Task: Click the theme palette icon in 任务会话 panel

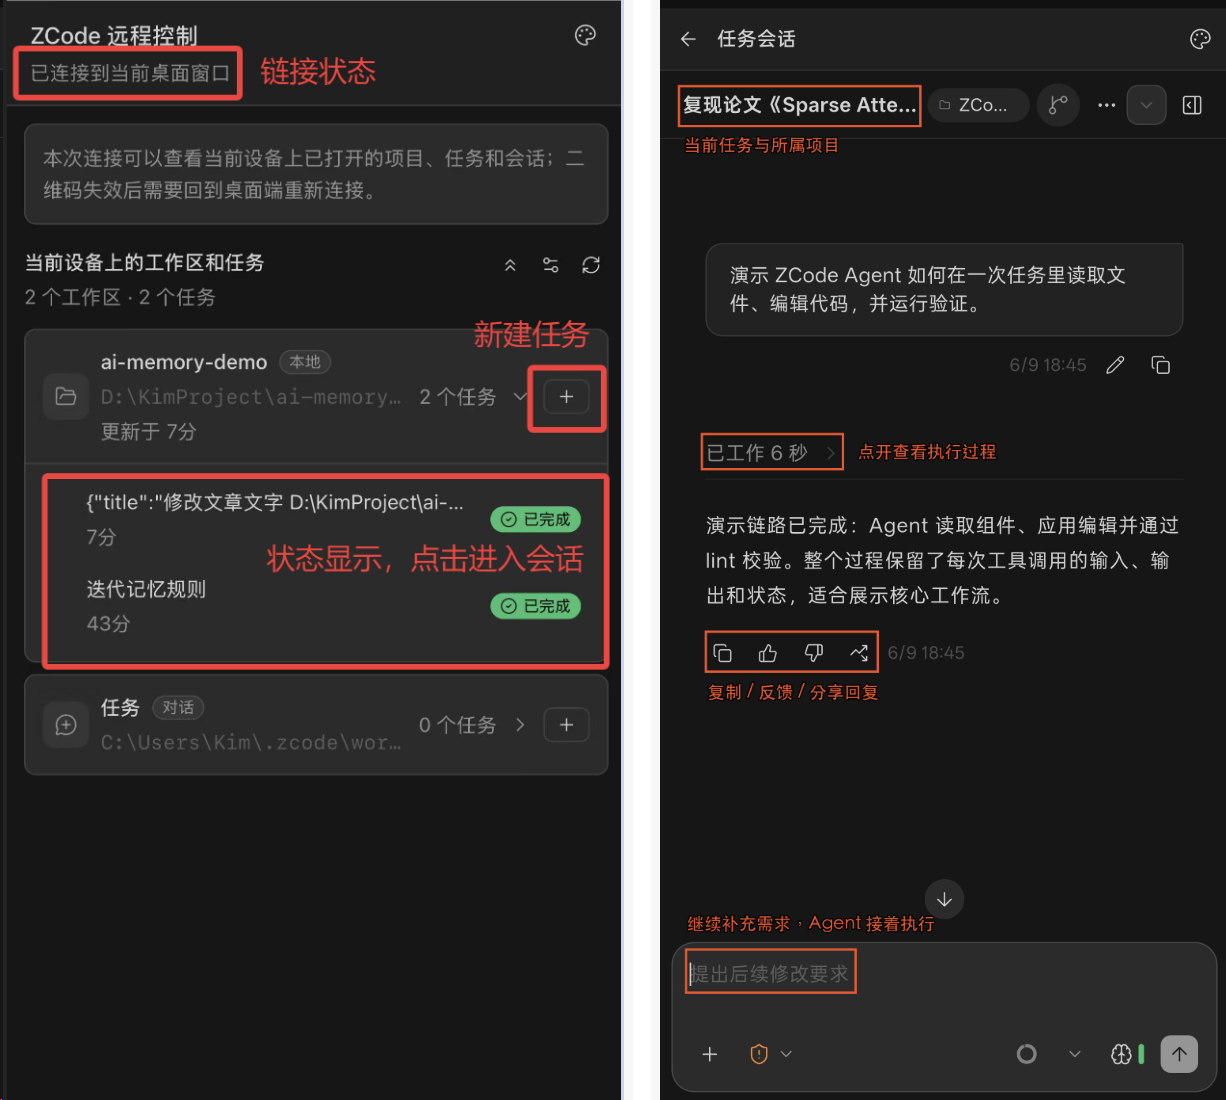Action: coord(1200,39)
